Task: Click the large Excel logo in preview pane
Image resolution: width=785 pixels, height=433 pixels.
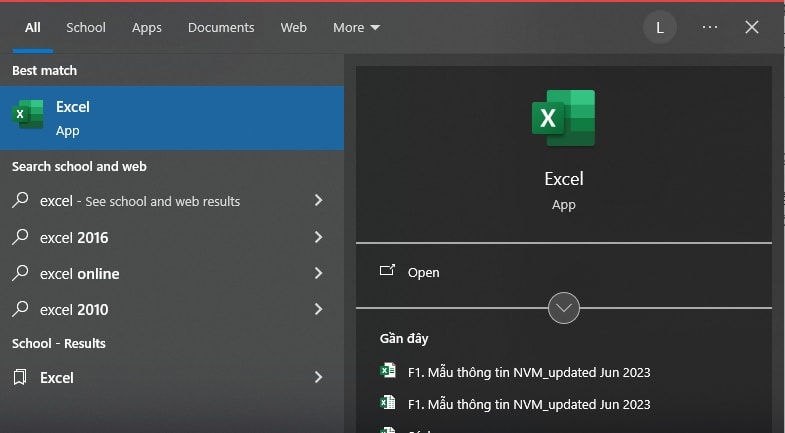Action: tap(564, 118)
